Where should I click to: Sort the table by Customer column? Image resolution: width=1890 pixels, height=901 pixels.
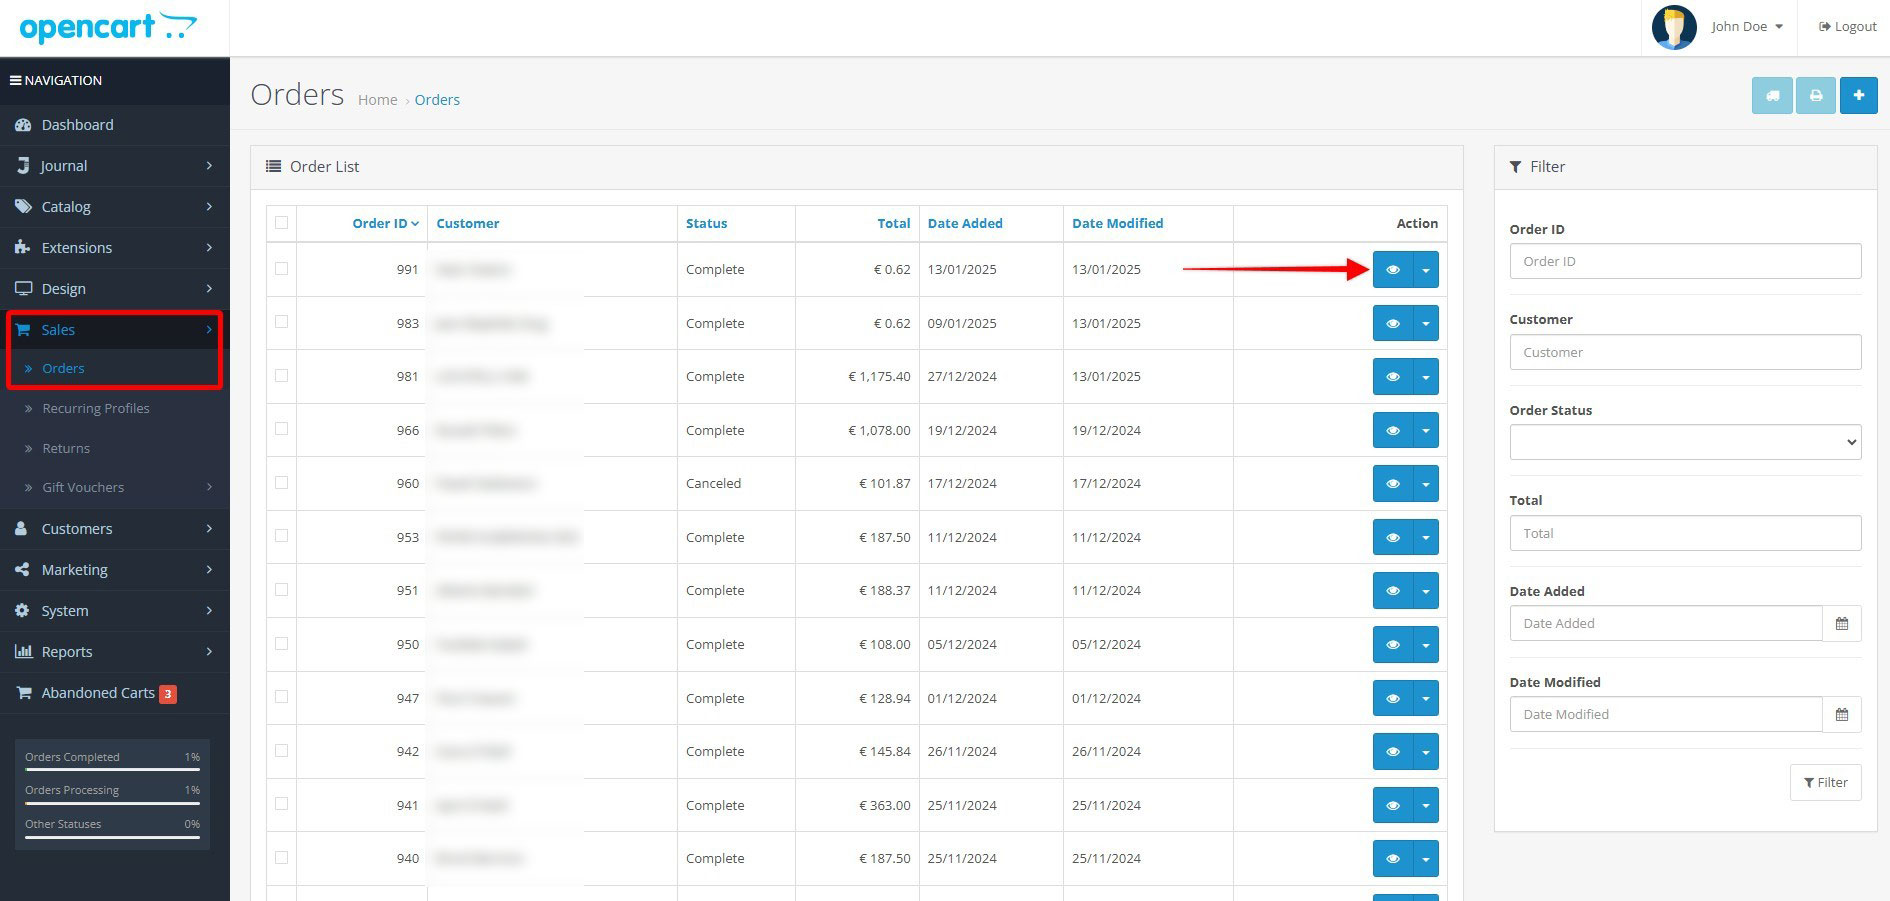click(468, 224)
